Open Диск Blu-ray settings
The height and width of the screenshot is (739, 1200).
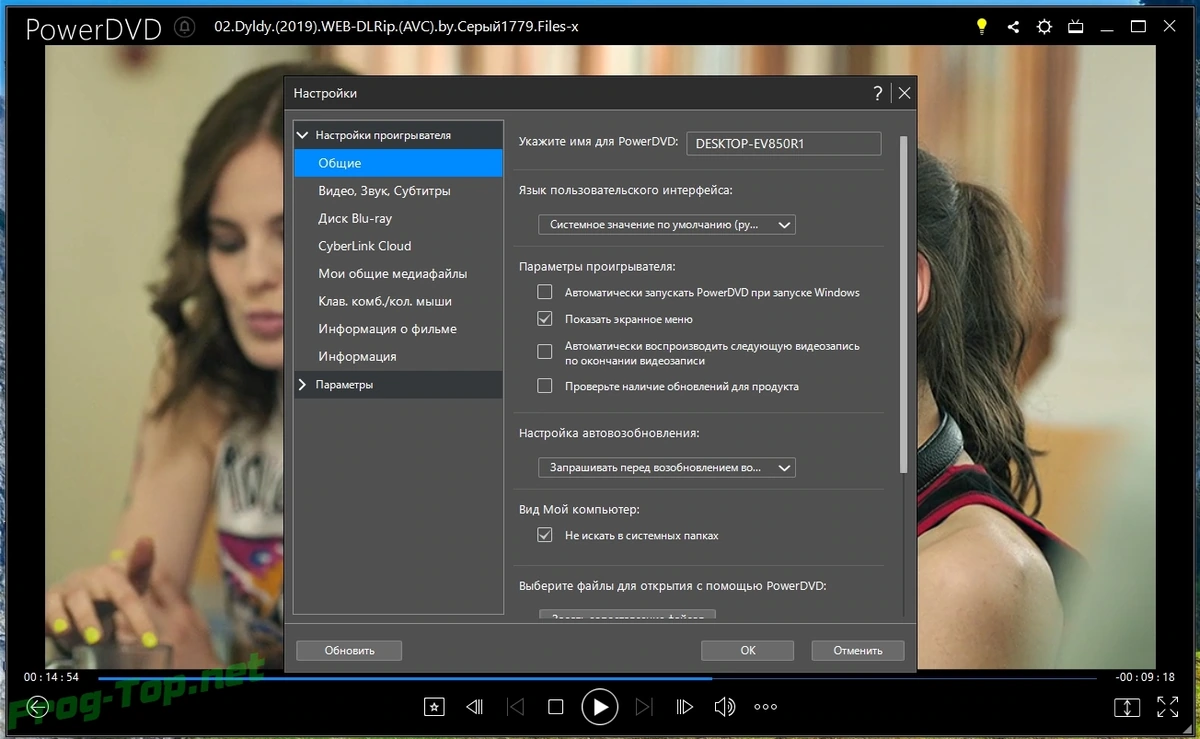click(398, 218)
